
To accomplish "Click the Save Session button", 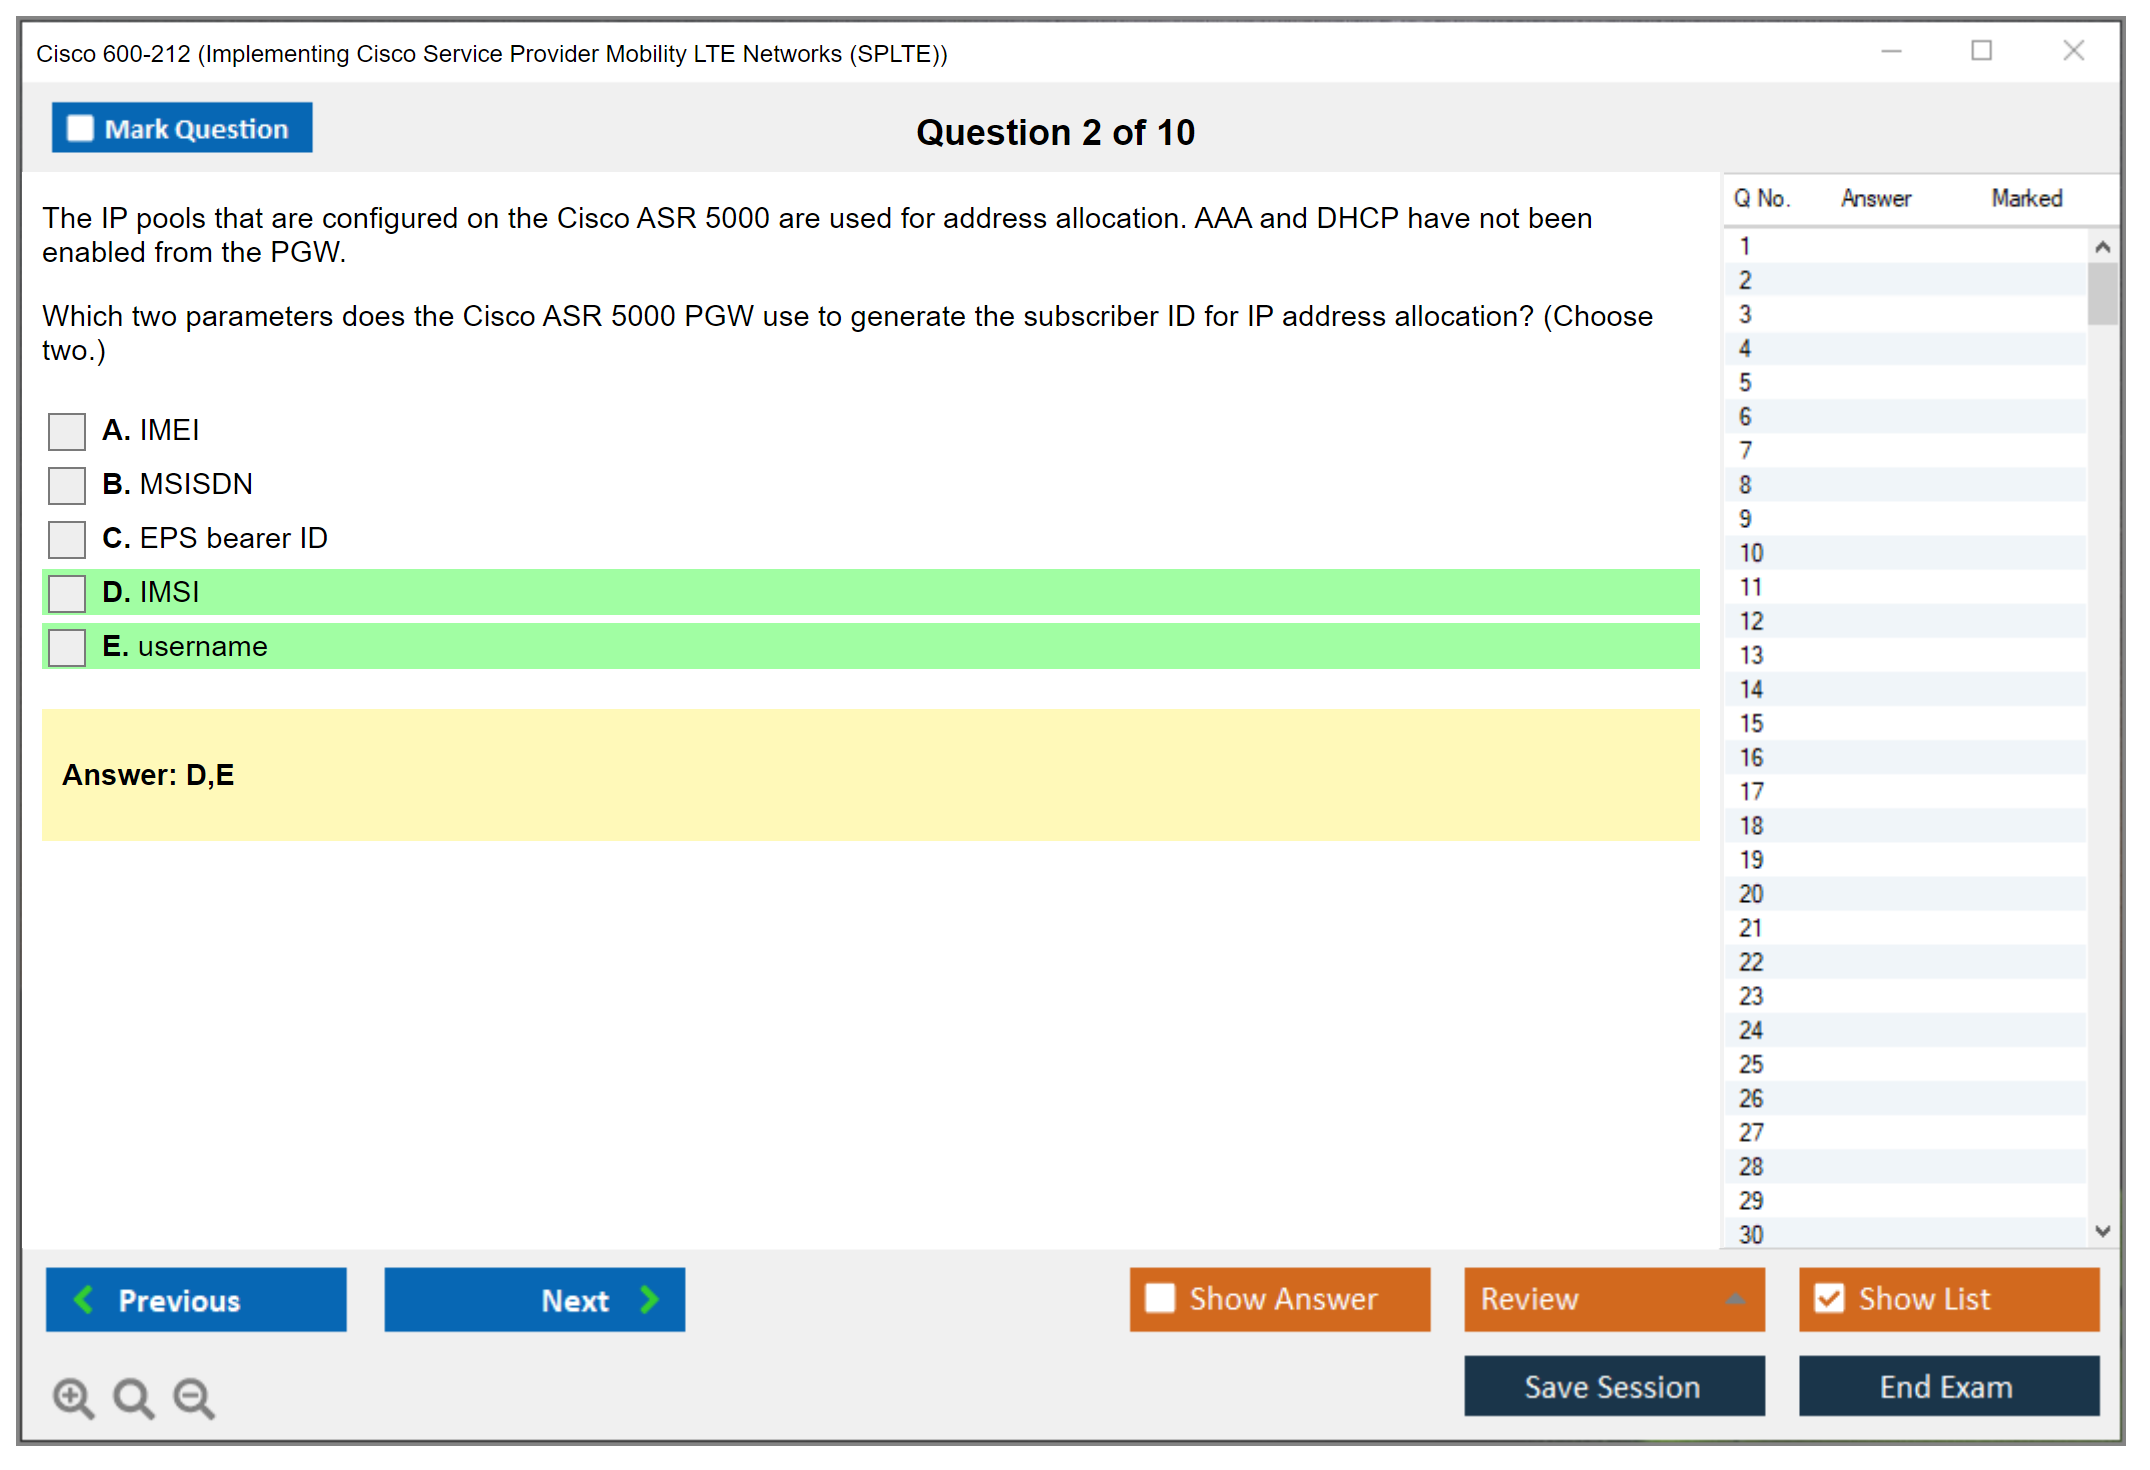I will click(1613, 1386).
